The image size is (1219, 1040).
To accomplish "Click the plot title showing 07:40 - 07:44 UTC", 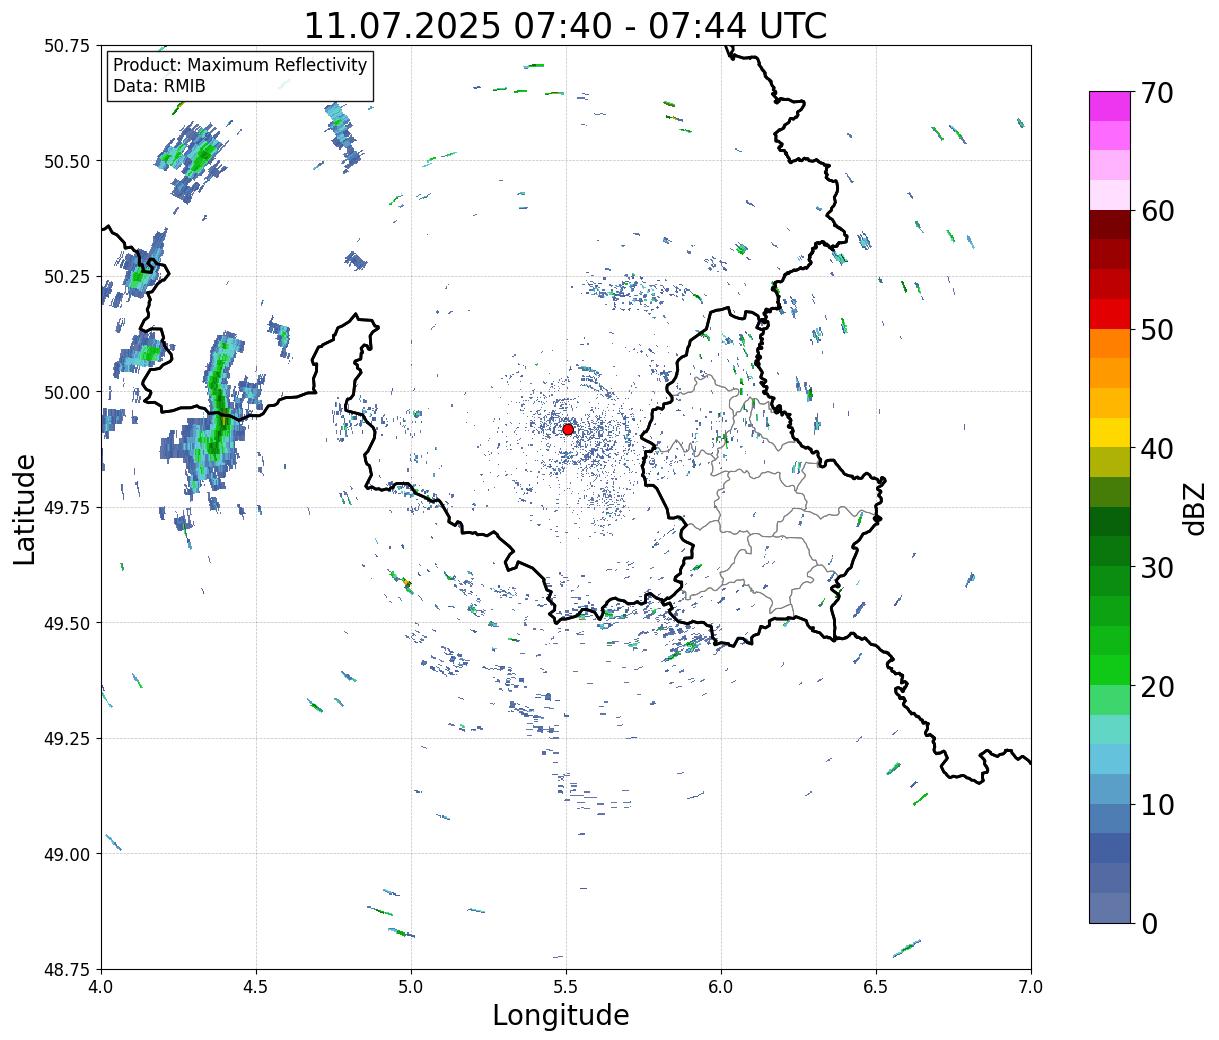I will click(x=566, y=25).
